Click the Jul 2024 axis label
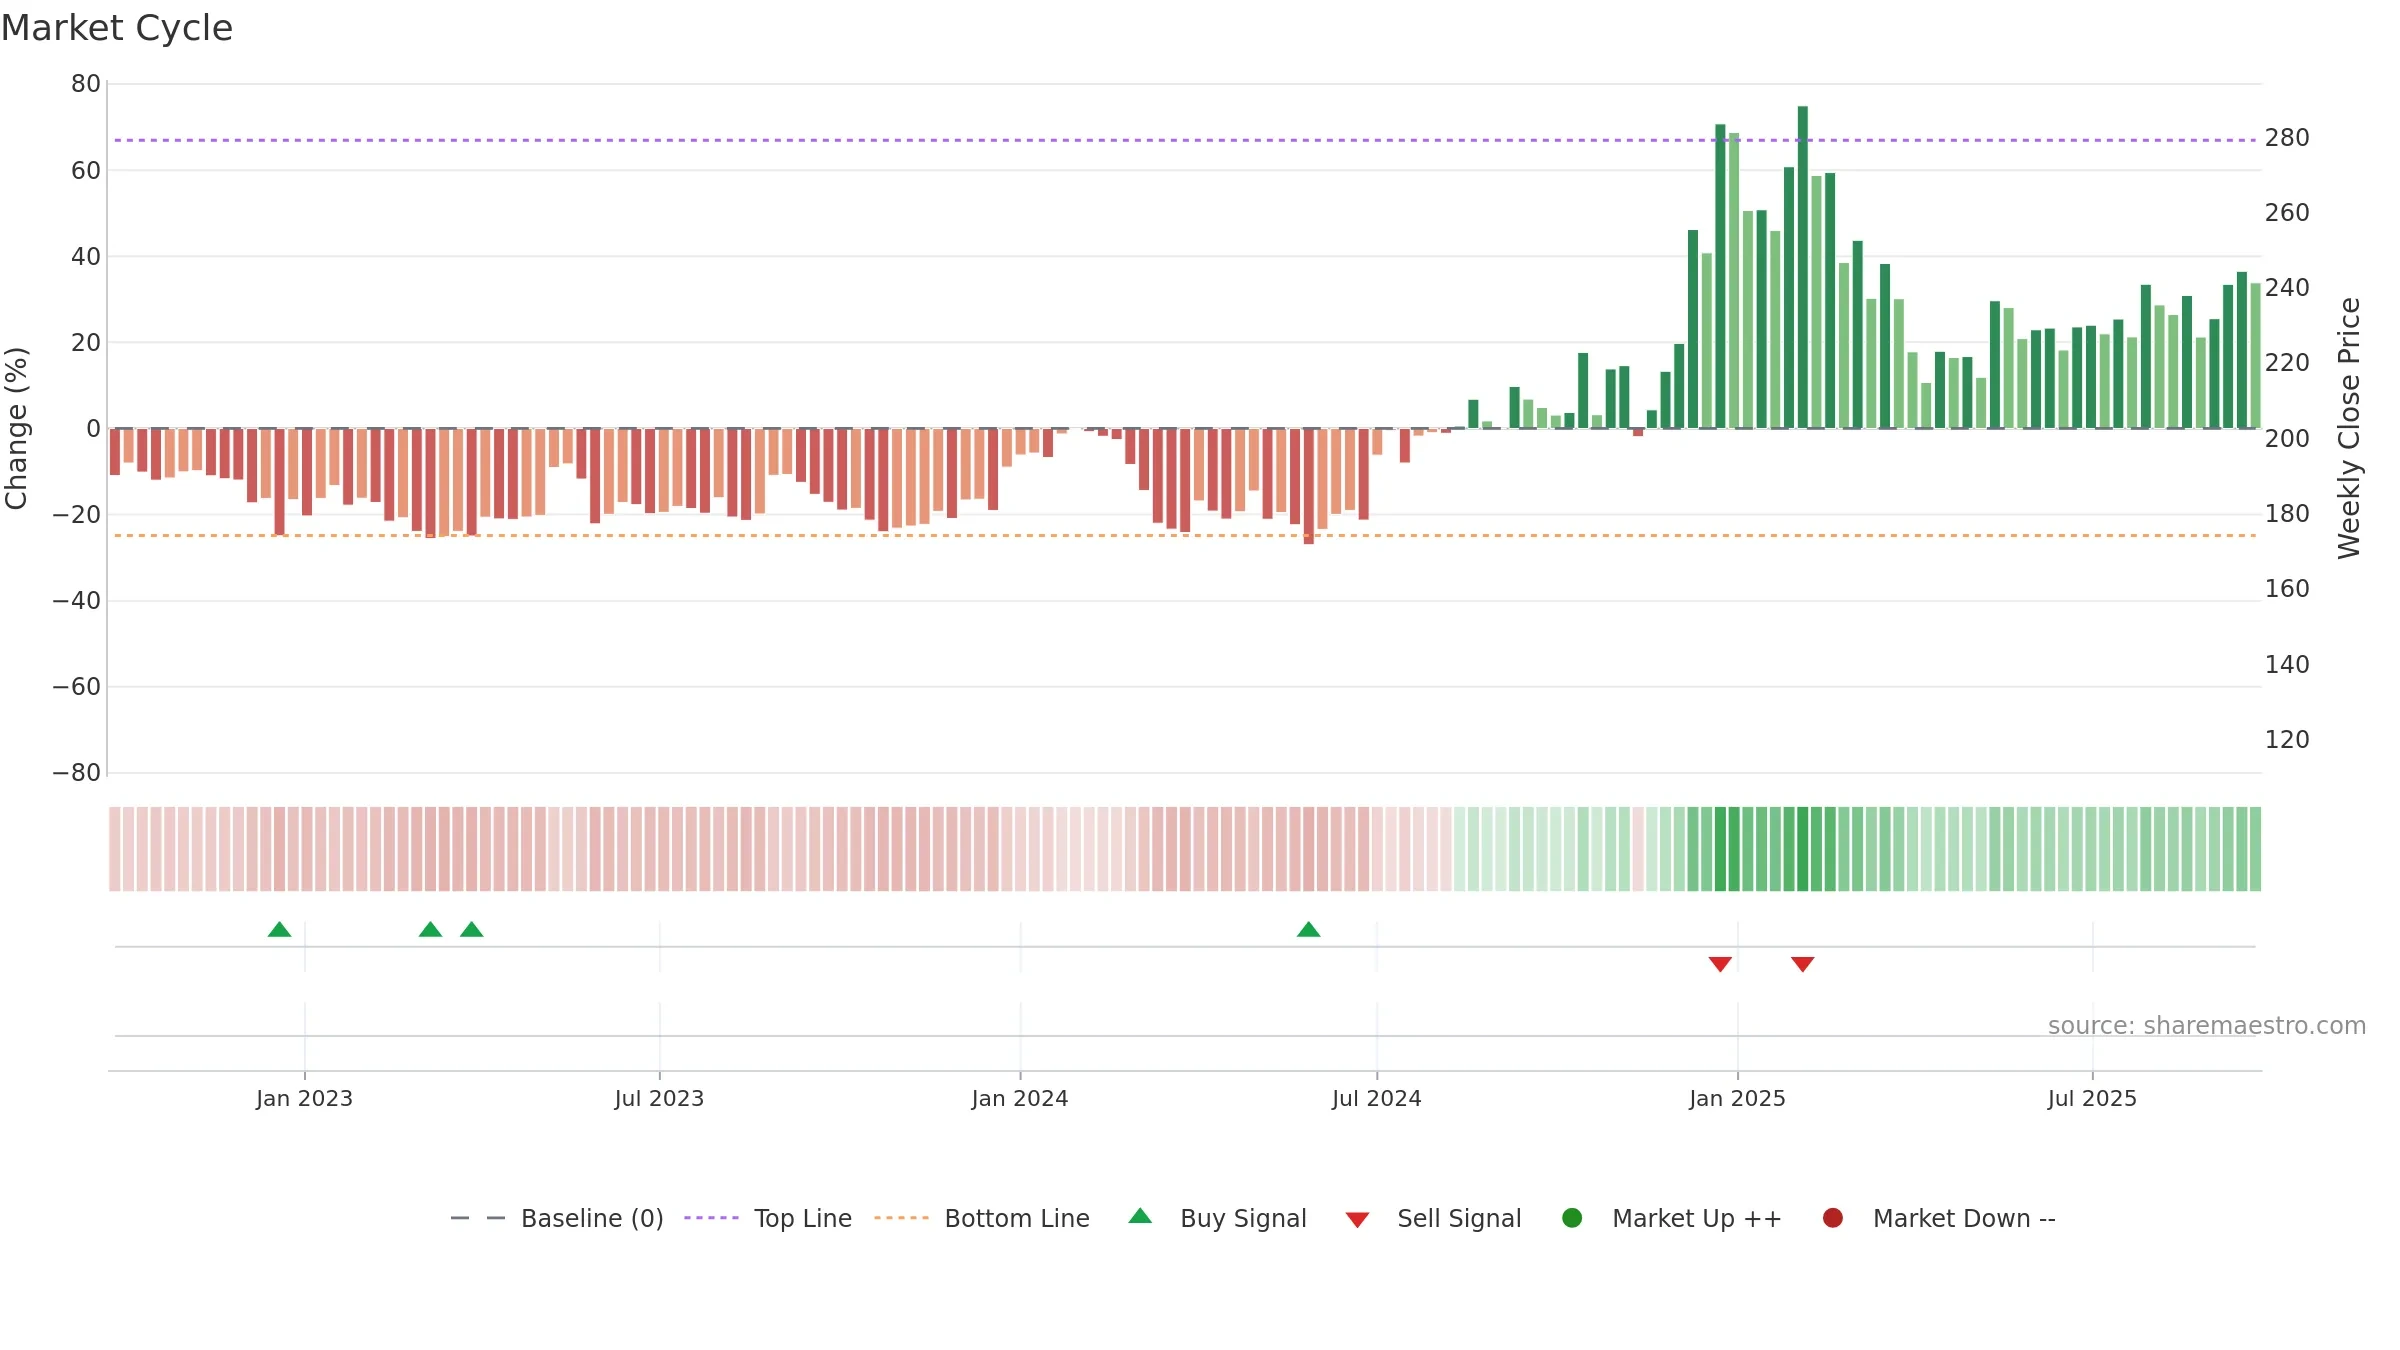Screen dimensions: 2400x1350 pyautogui.click(x=1377, y=1099)
